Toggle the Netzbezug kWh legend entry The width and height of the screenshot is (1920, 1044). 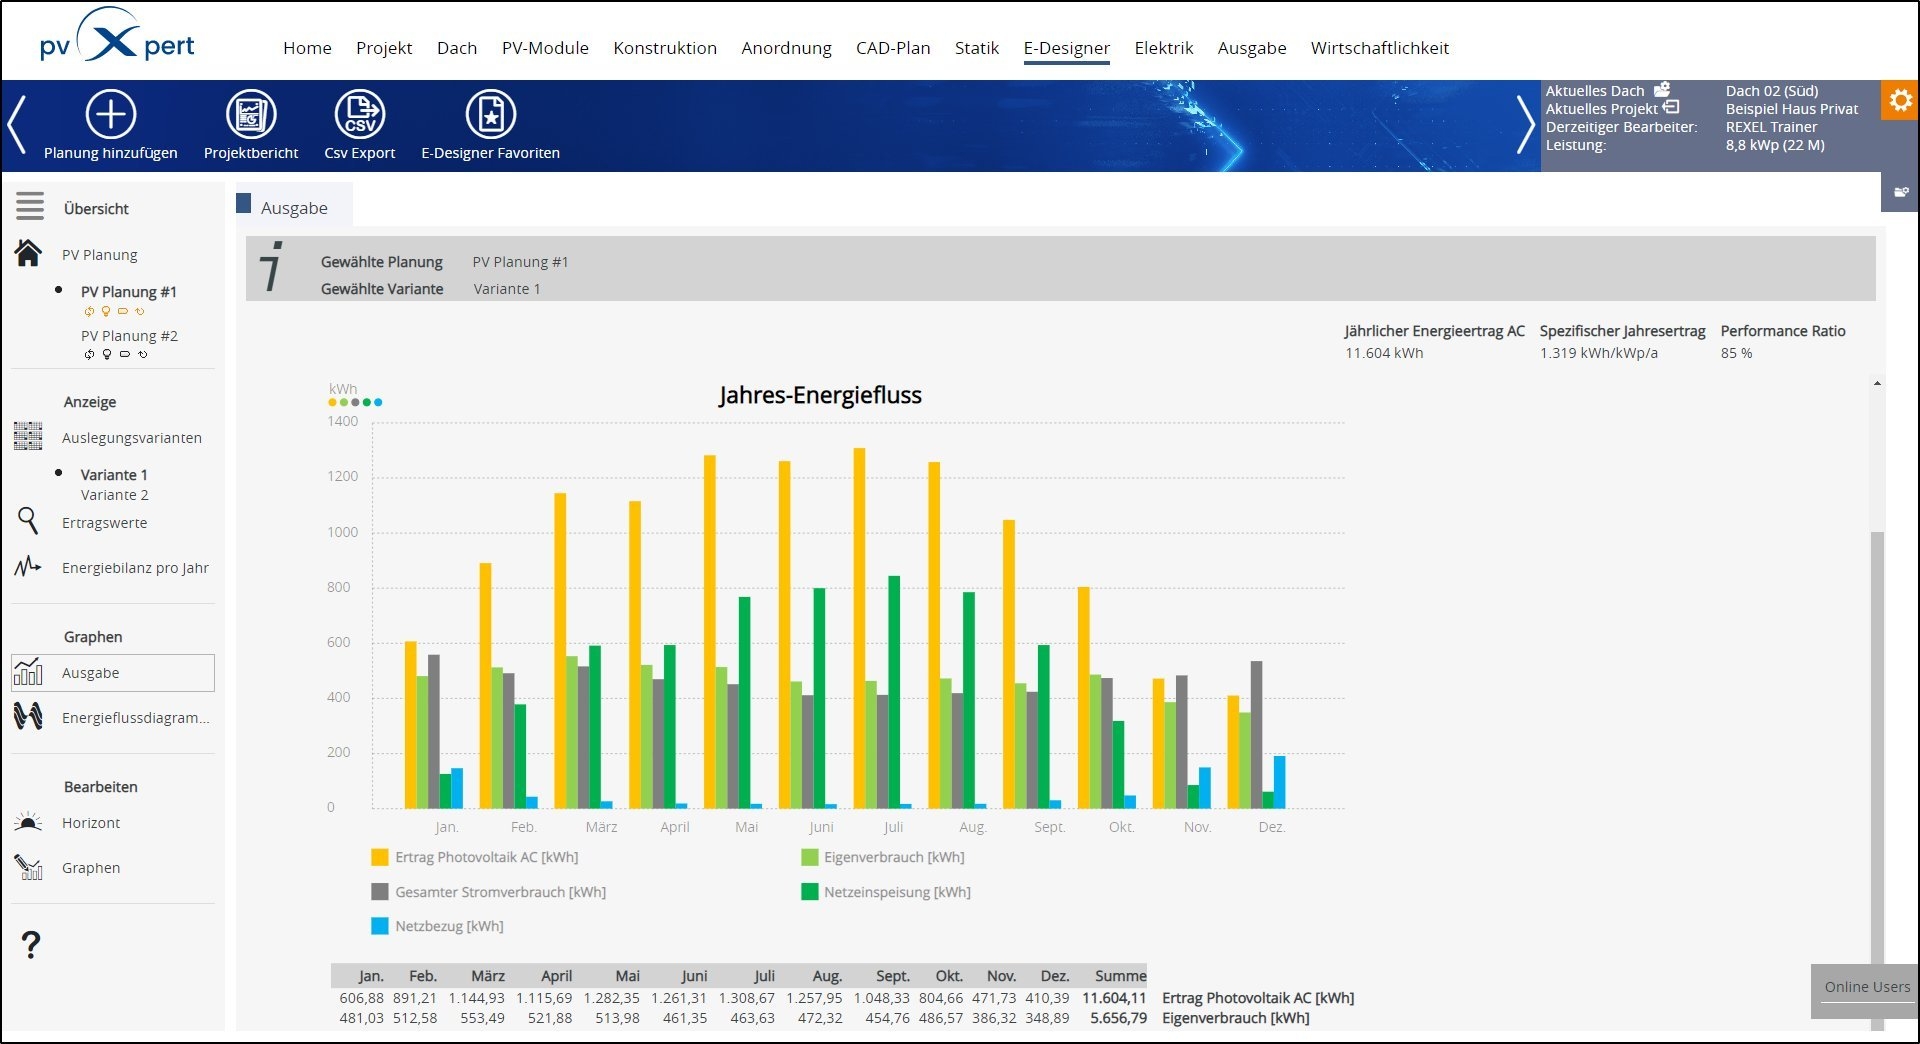pyautogui.click(x=378, y=926)
